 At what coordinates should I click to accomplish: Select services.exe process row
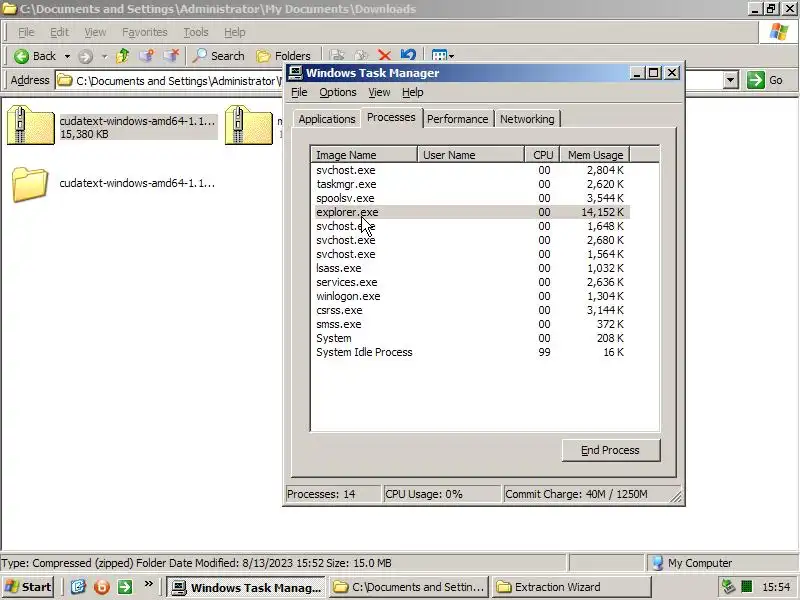click(x=470, y=282)
